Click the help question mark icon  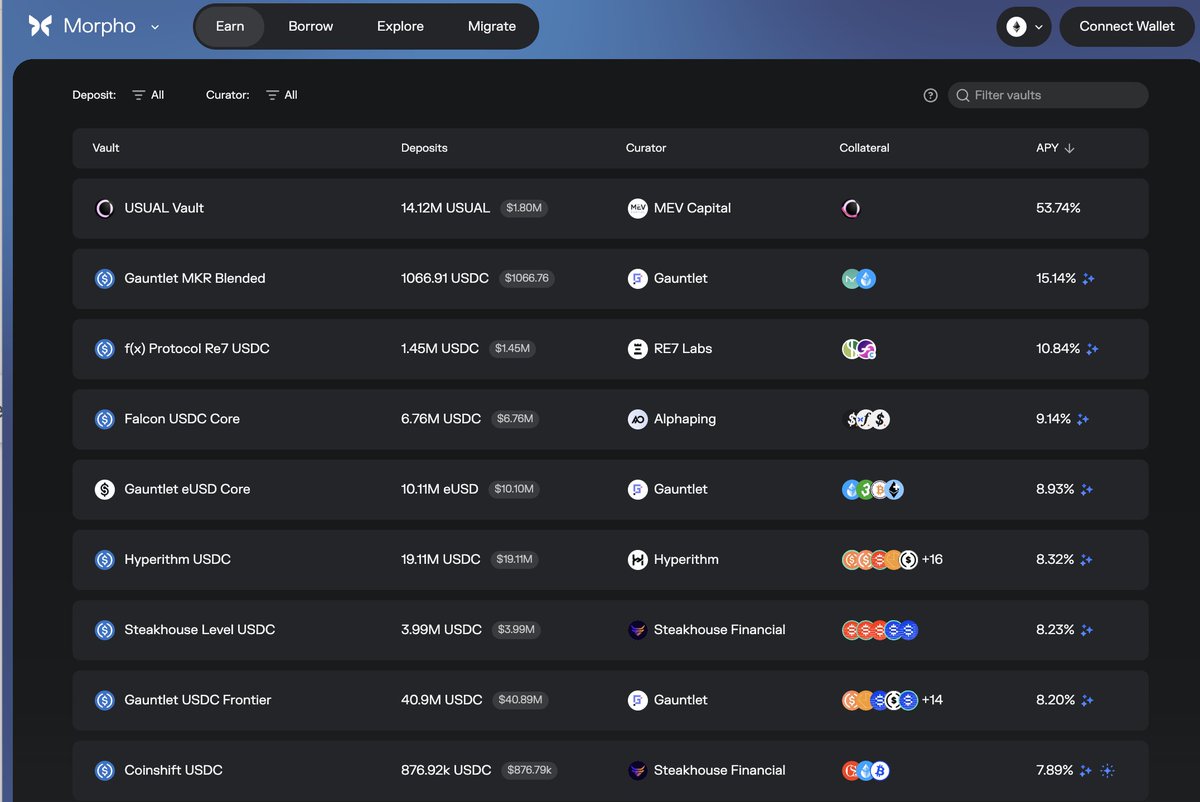coord(931,95)
